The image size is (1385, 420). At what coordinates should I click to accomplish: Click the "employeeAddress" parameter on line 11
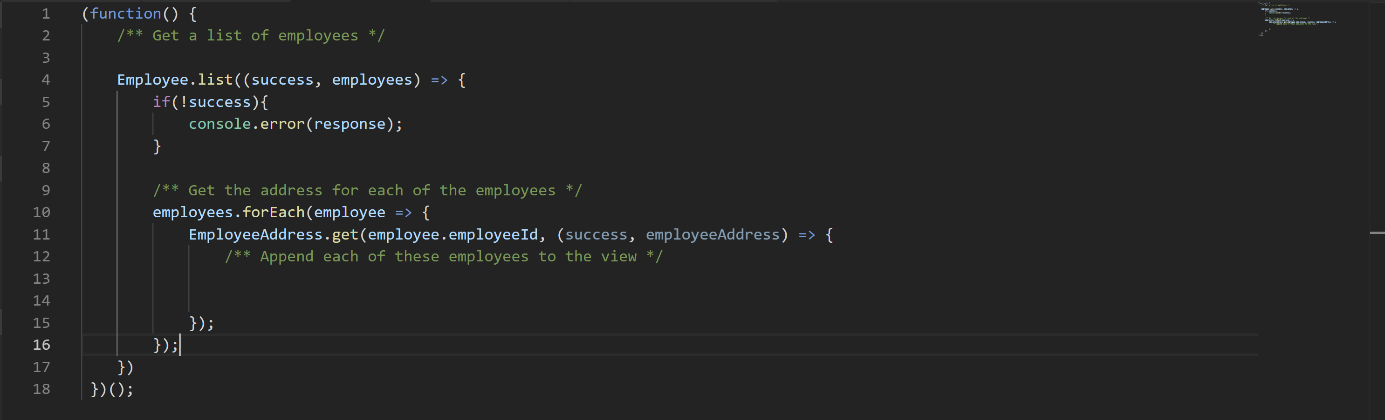[712, 234]
